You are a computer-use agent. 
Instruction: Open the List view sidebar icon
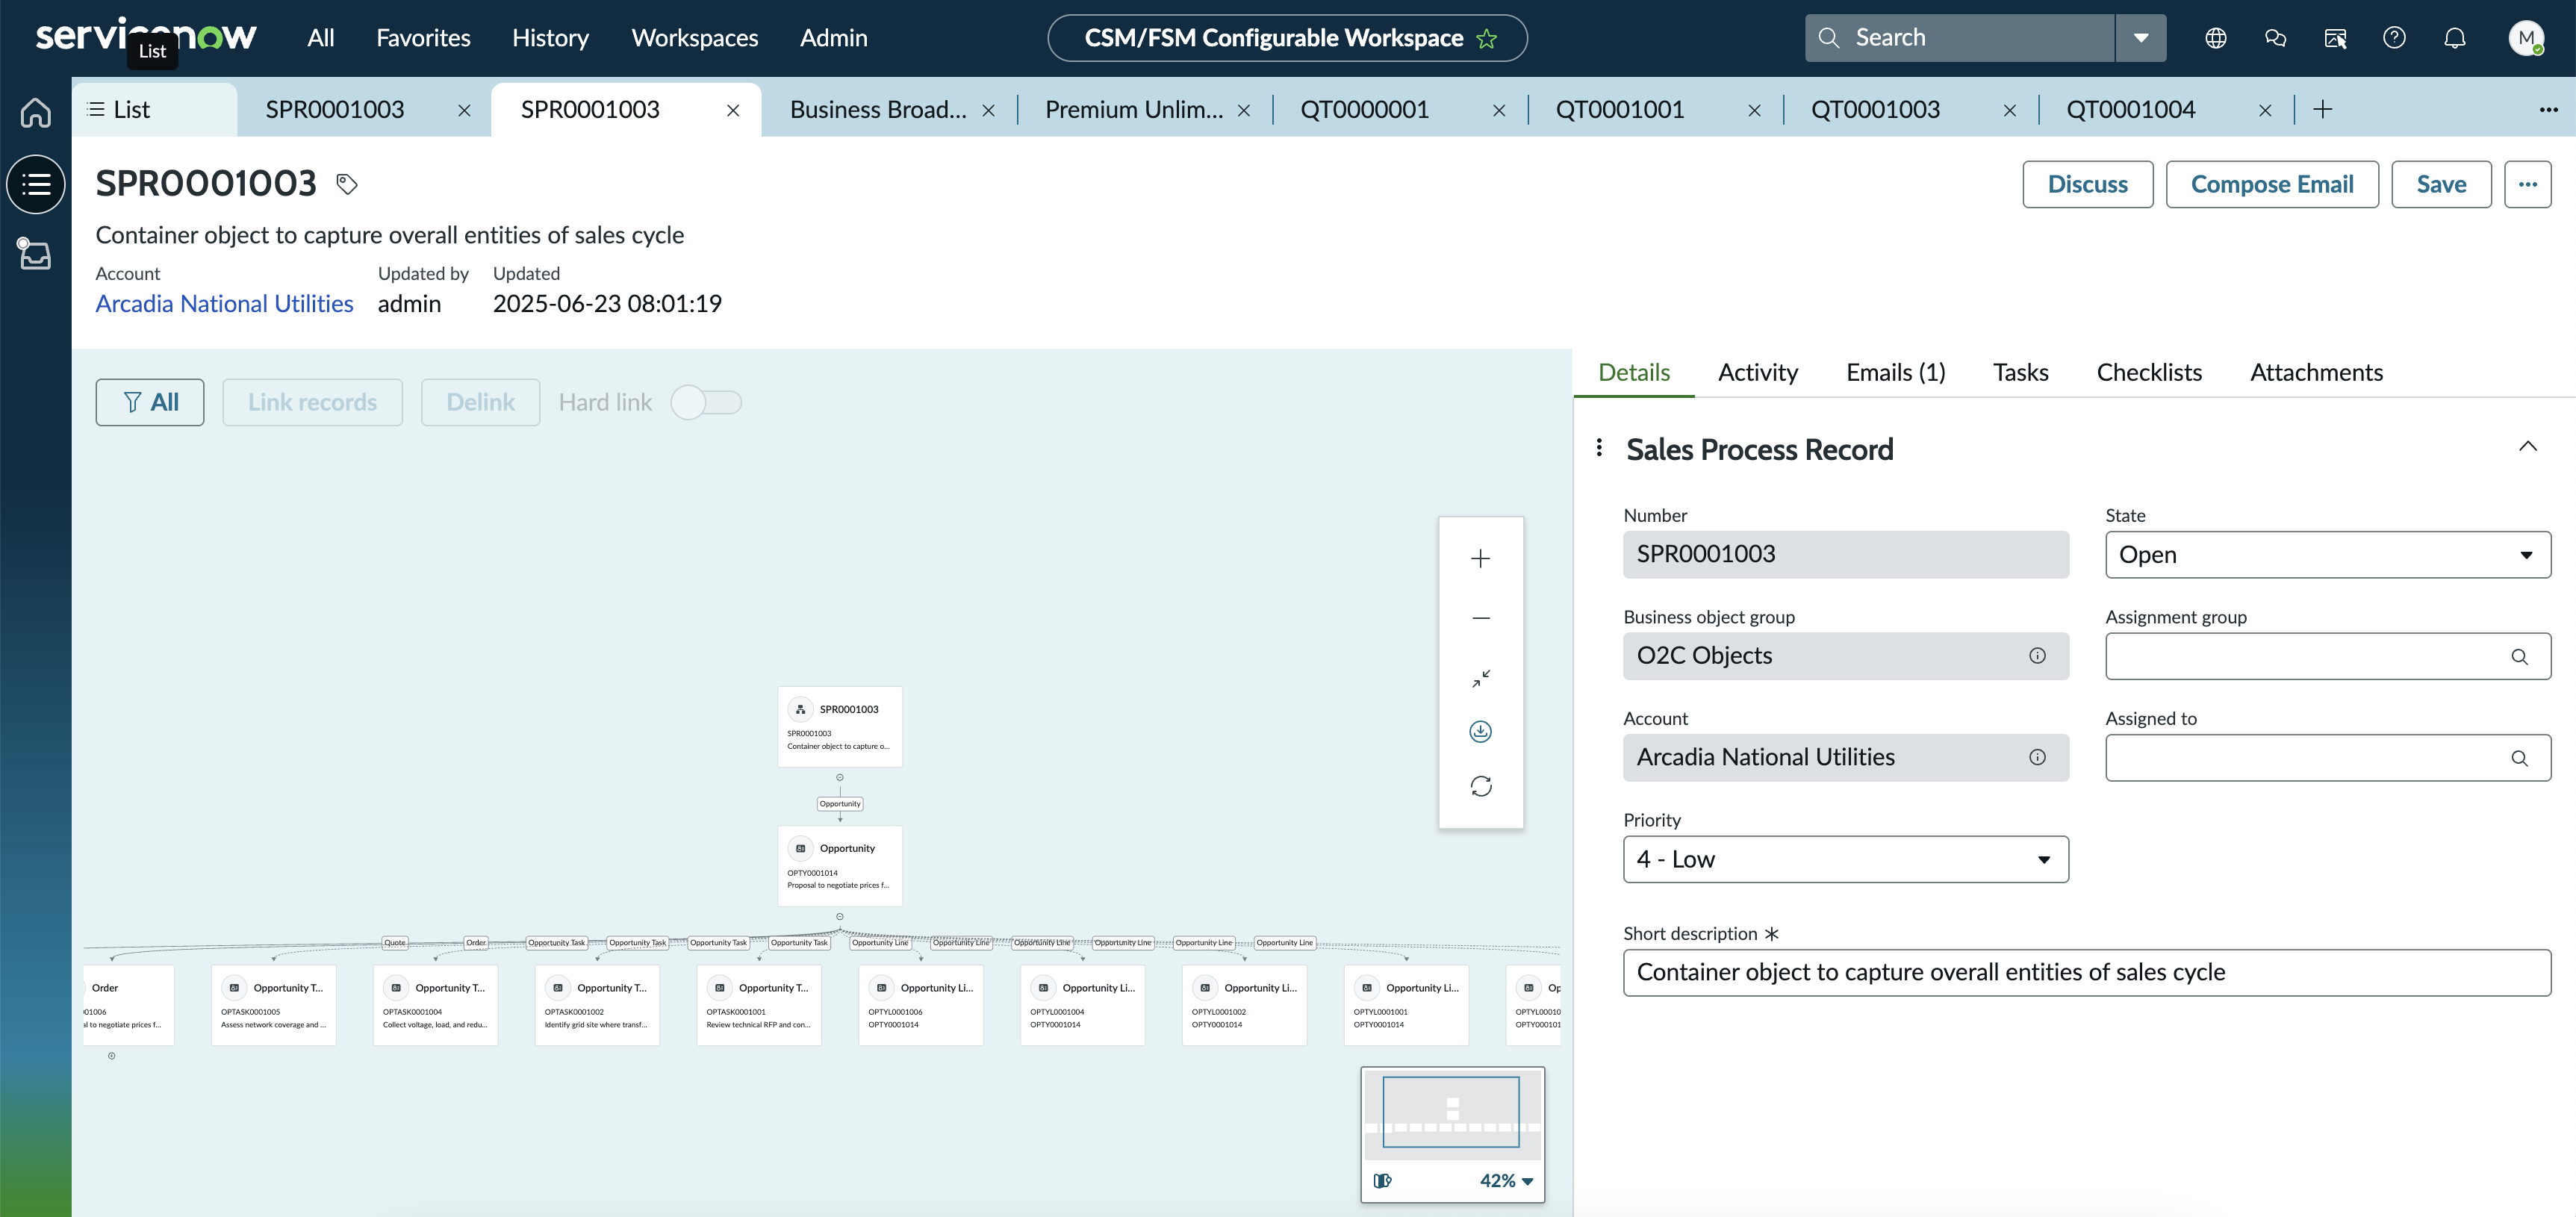pyautogui.click(x=36, y=184)
